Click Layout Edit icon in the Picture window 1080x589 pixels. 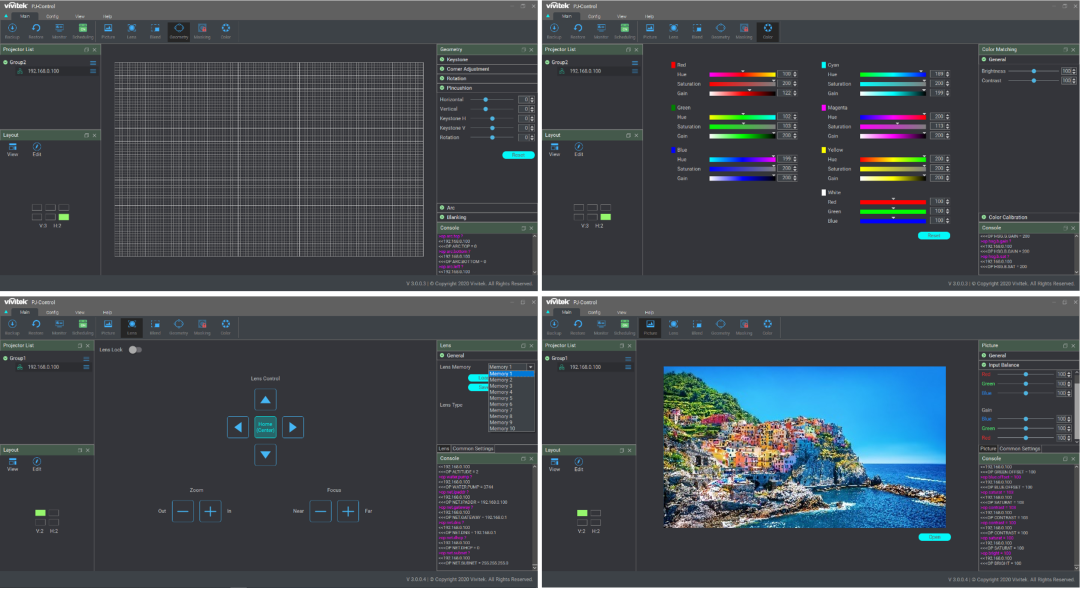(578, 461)
